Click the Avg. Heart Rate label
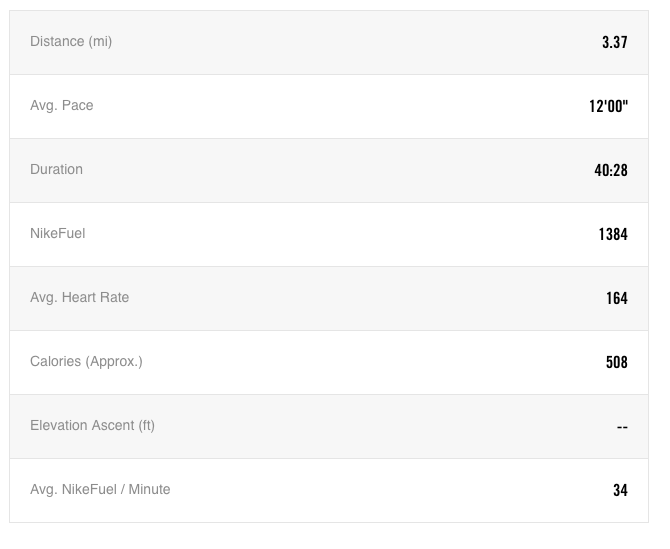Image resolution: width=670 pixels, height=549 pixels. 79,298
